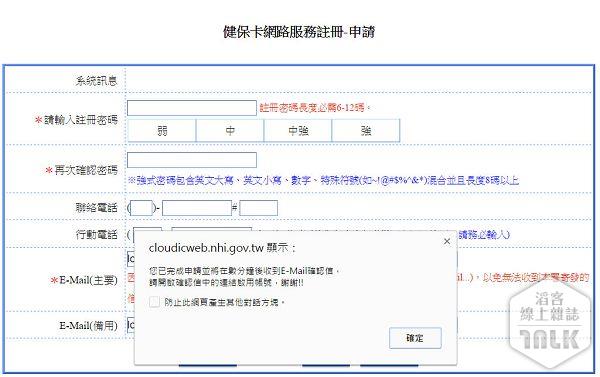Click the 中 password strength cell
This screenshot has width=600, height=377.
click(230, 131)
